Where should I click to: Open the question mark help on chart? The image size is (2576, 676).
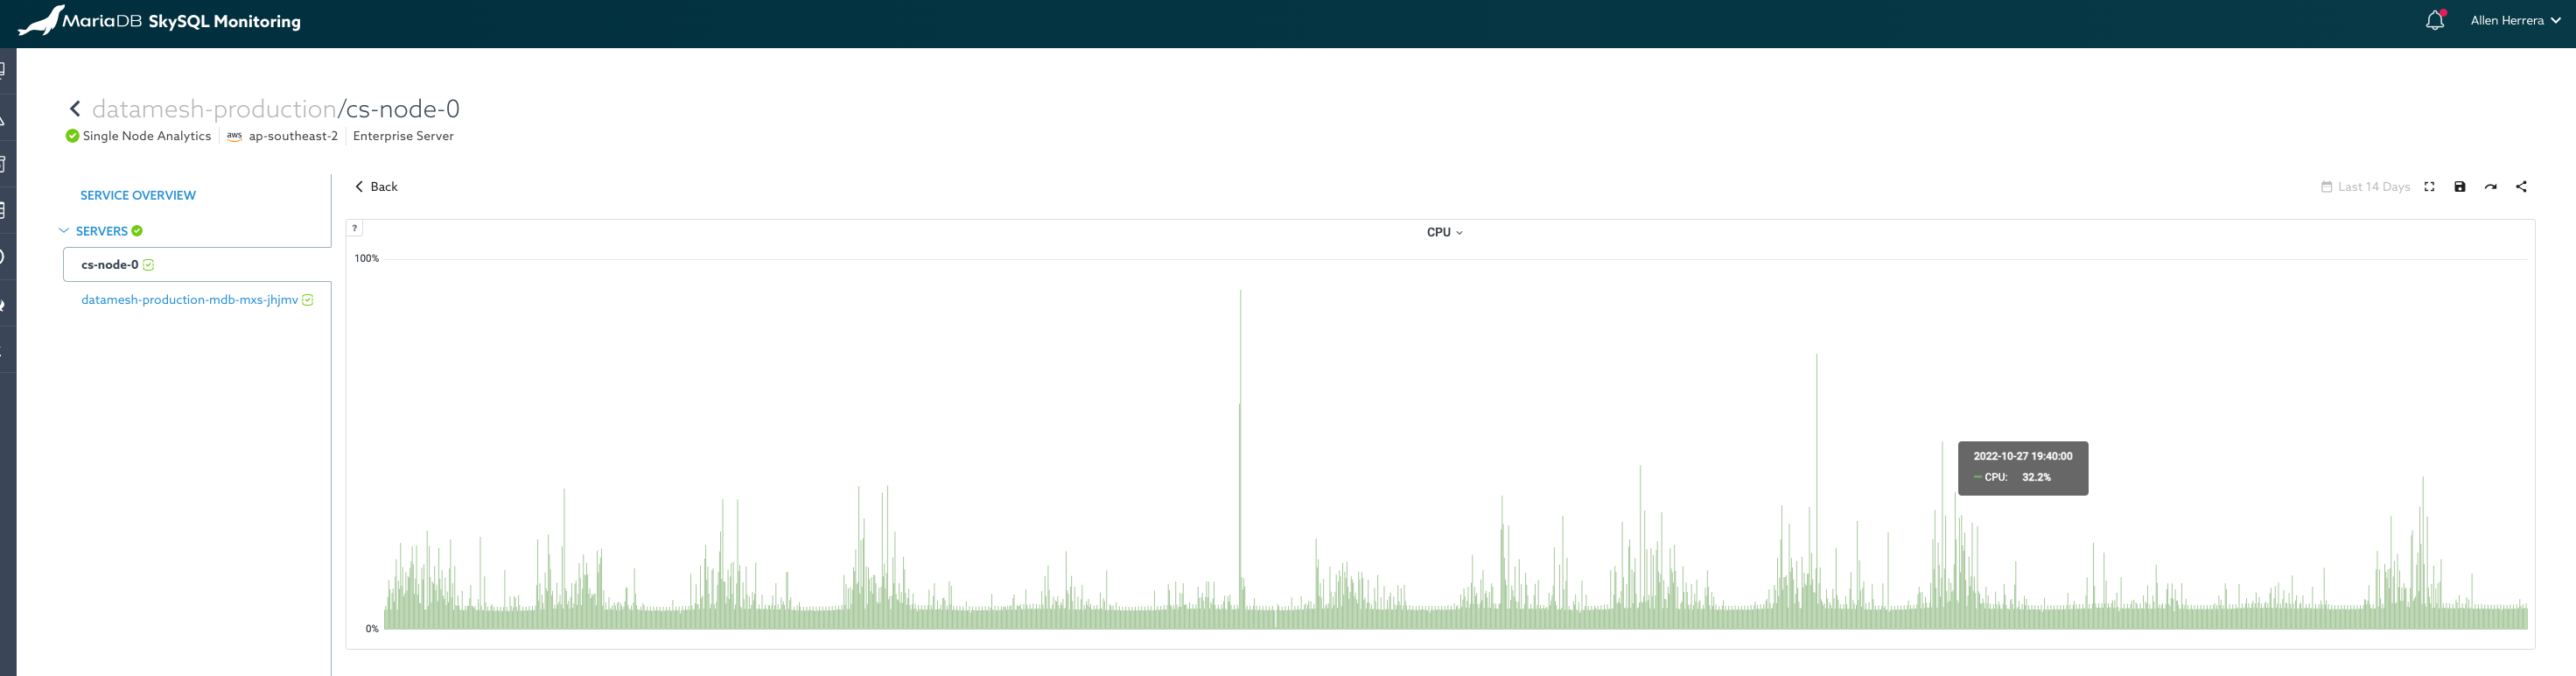[x=354, y=228]
